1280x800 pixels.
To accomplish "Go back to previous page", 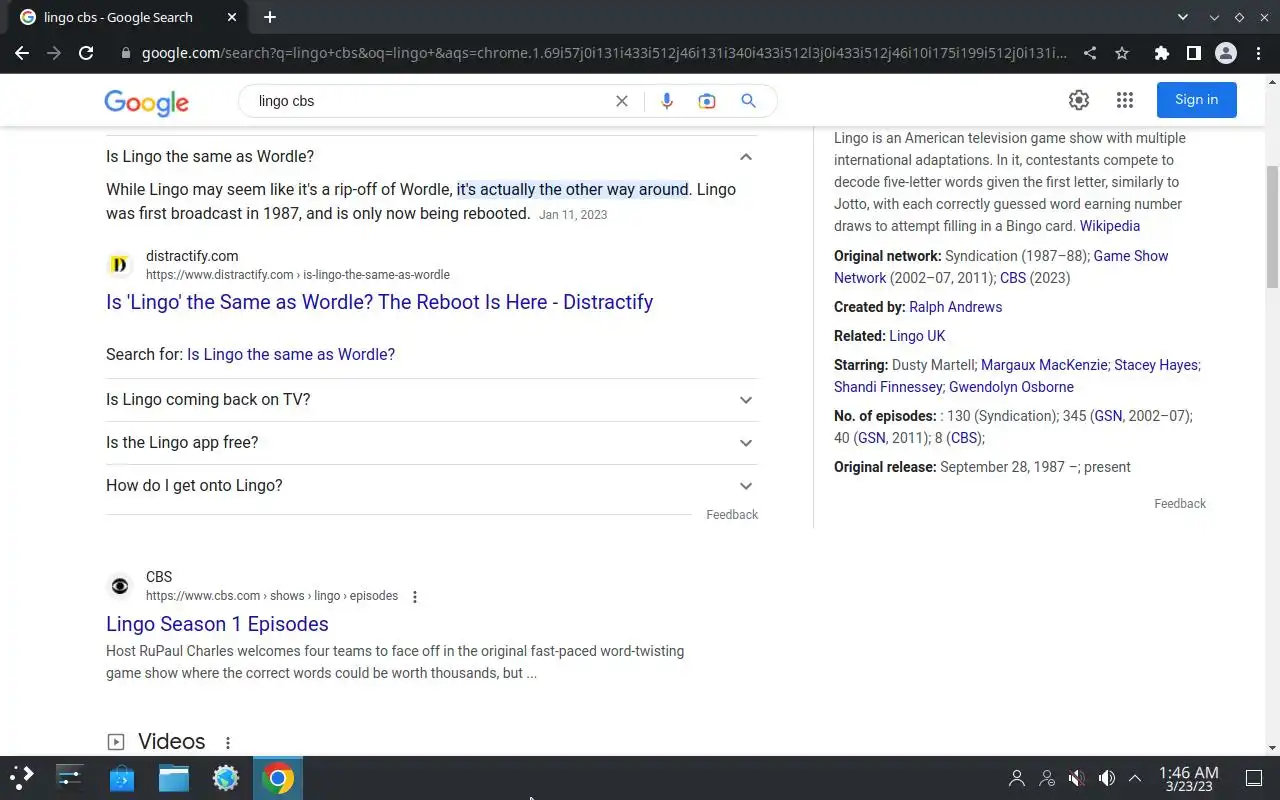I will coord(22,53).
